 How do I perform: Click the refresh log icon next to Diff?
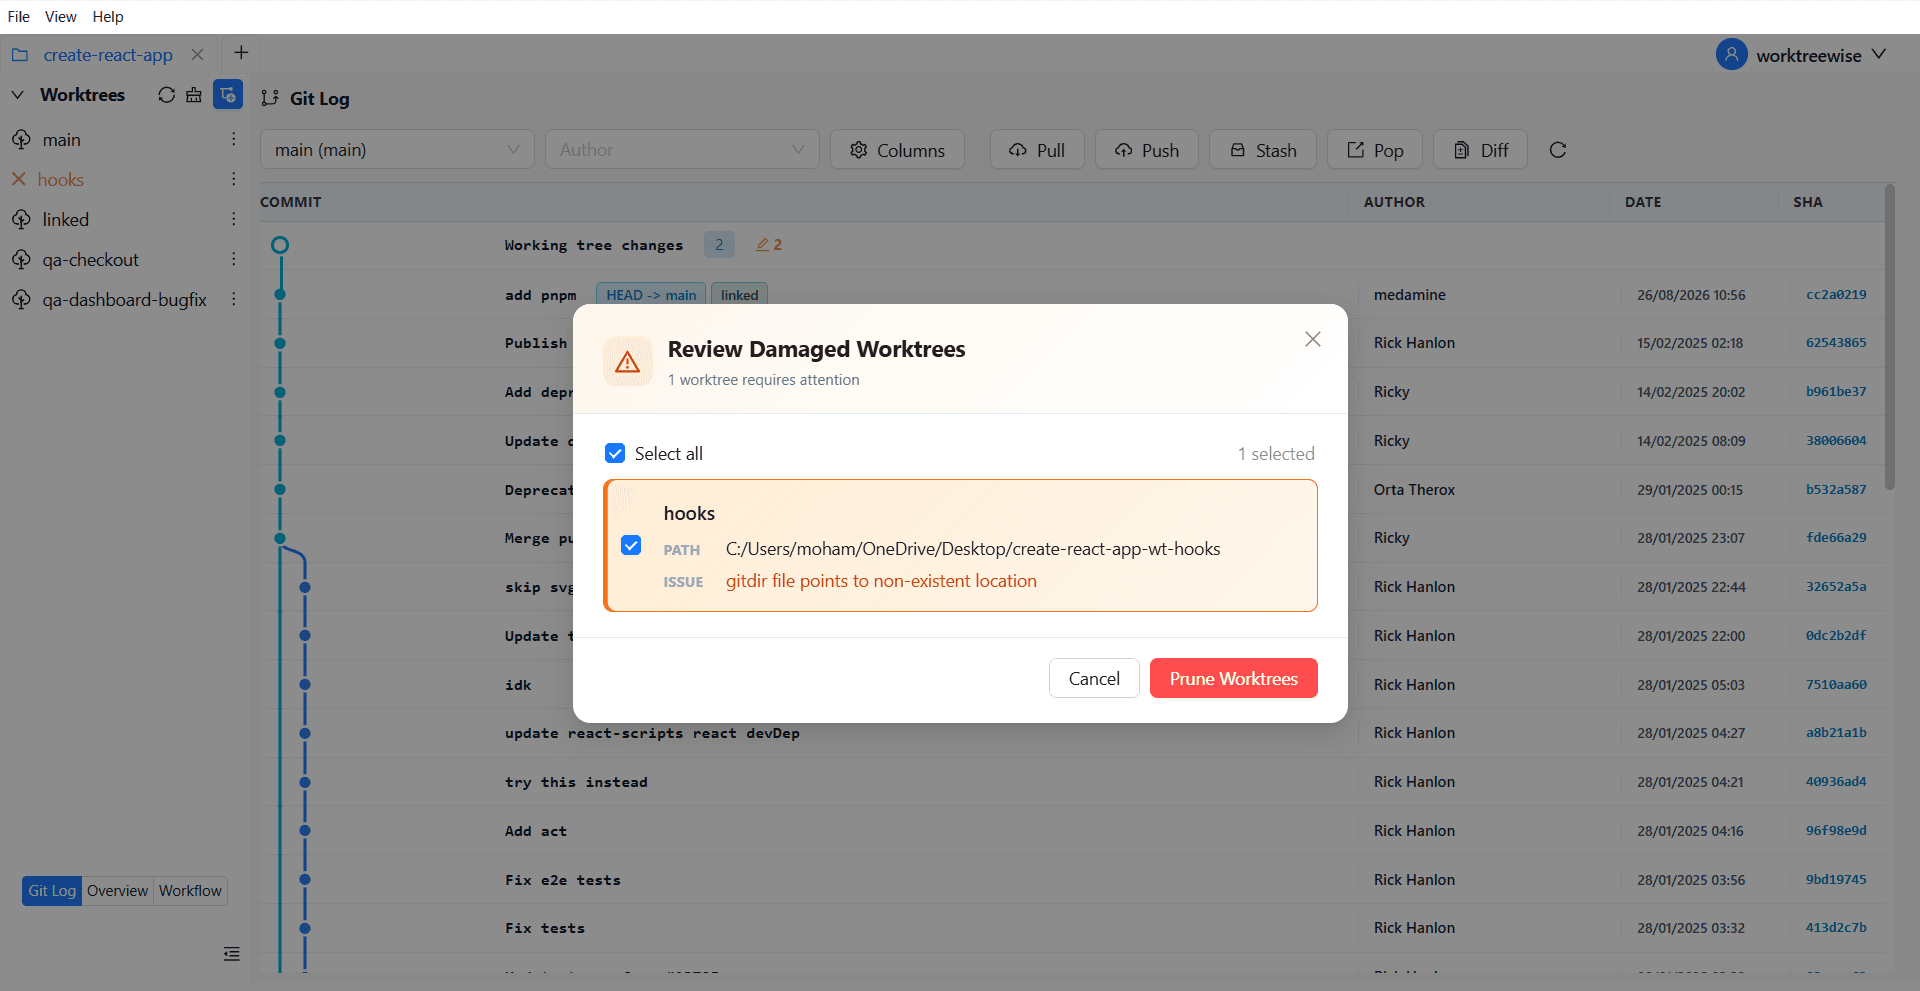pos(1558,150)
